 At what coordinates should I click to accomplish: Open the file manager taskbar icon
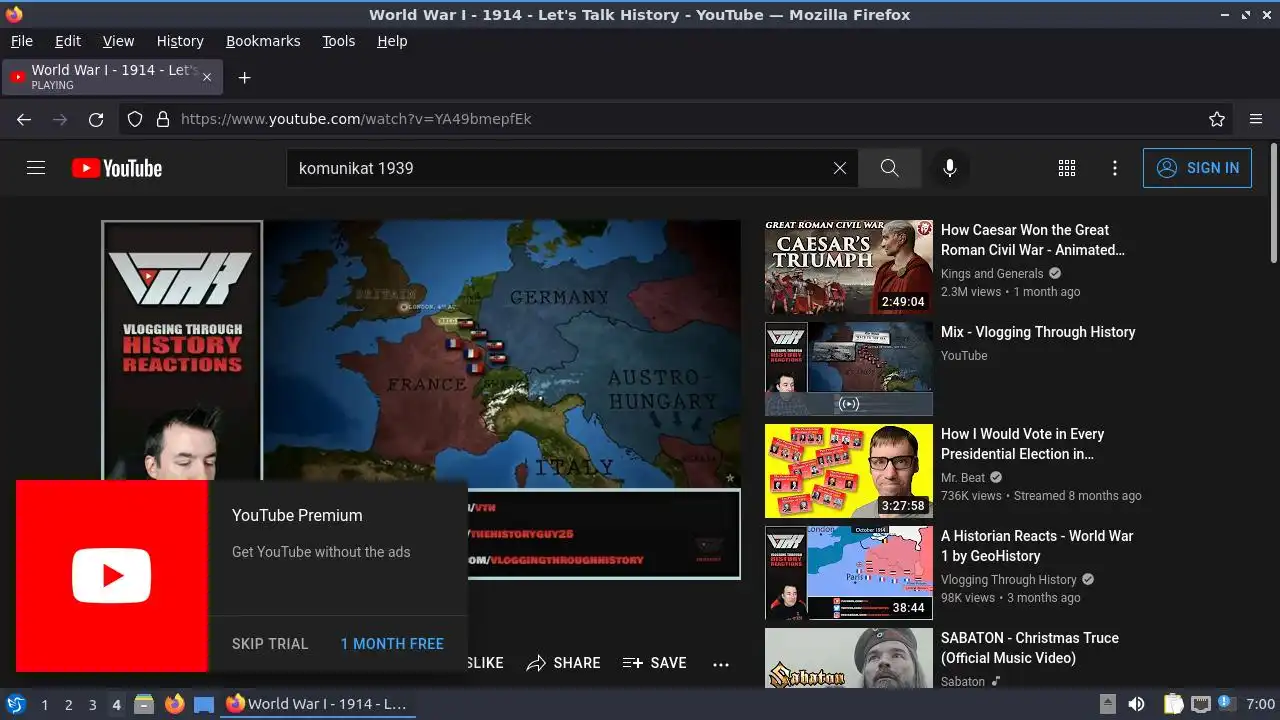click(144, 704)
